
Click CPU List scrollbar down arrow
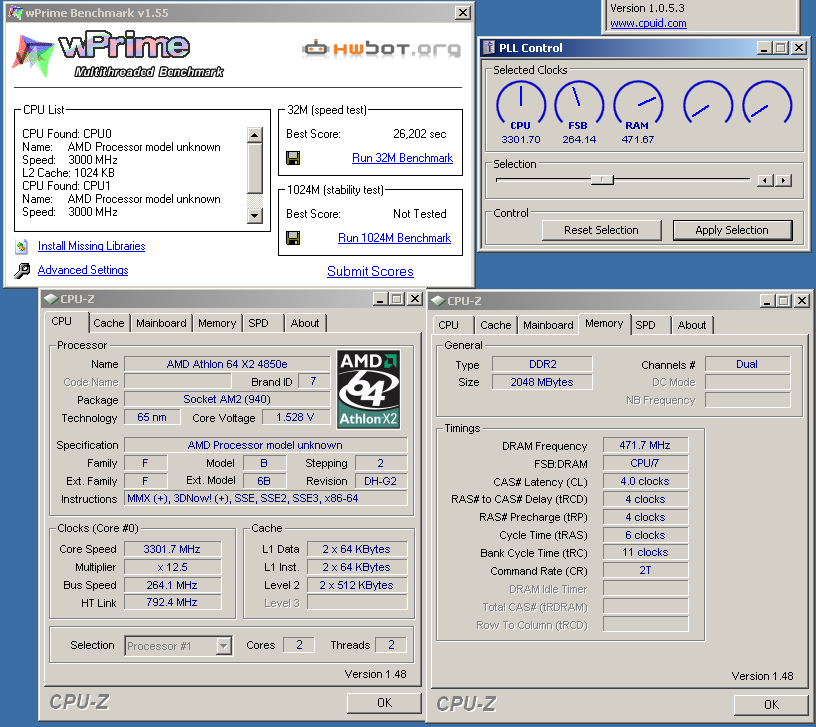tap(254, 215)
